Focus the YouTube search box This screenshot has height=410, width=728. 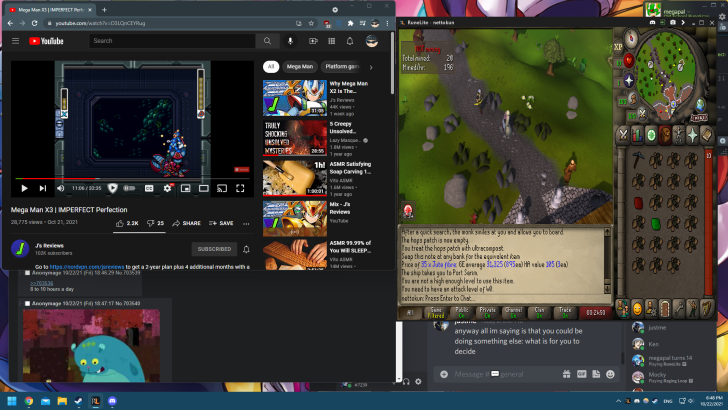pyautogui.click(x=172, y=41)
